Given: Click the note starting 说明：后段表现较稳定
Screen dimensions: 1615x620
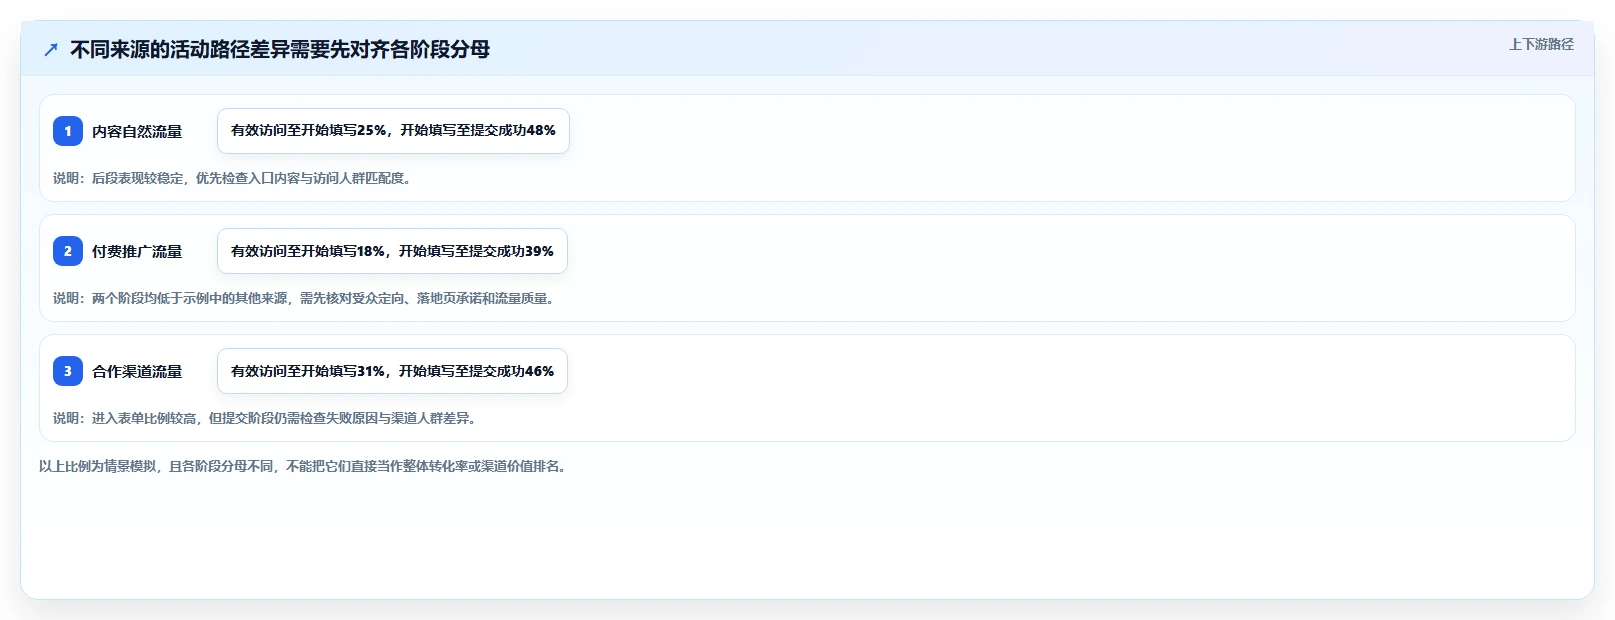Looking at the screenshot, I should (234, 178).
